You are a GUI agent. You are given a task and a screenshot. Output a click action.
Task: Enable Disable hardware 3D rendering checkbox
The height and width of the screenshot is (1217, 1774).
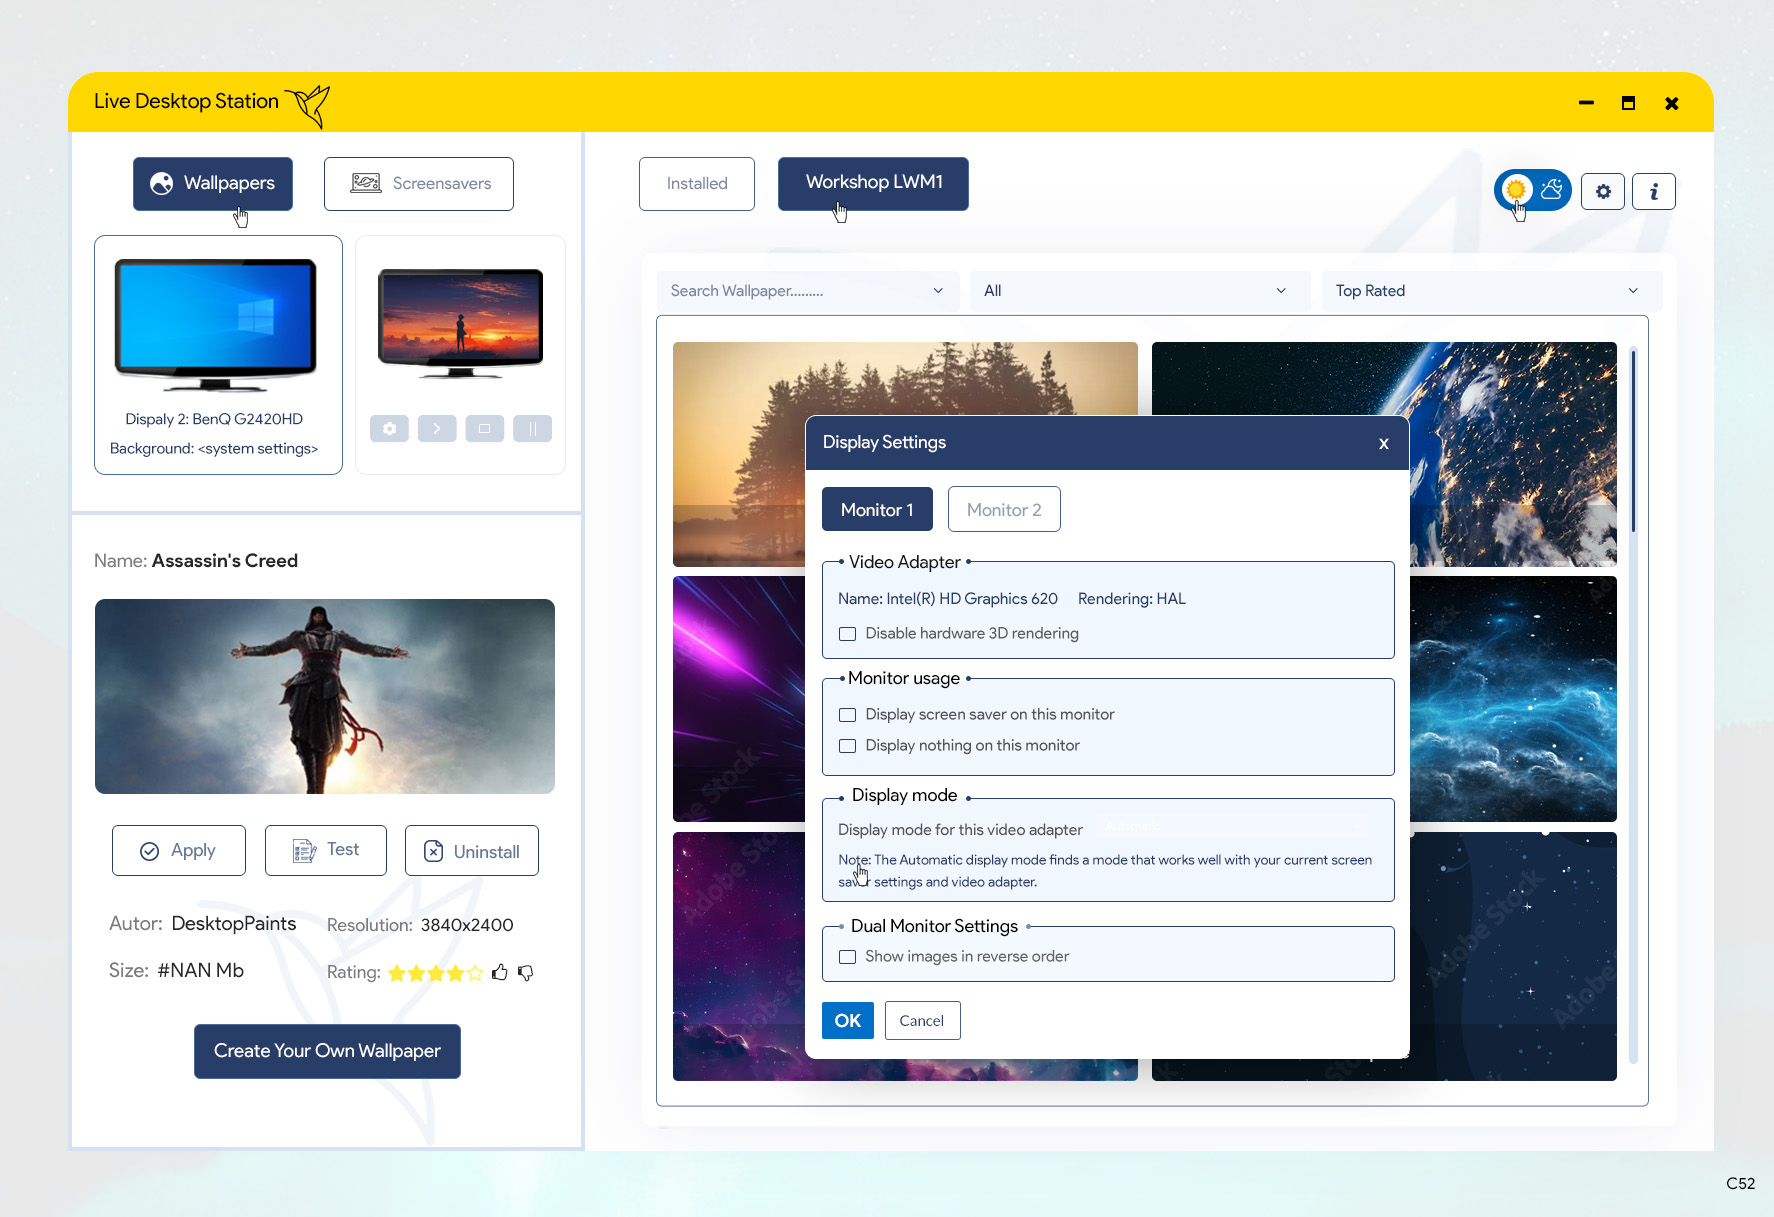point(847,634)
